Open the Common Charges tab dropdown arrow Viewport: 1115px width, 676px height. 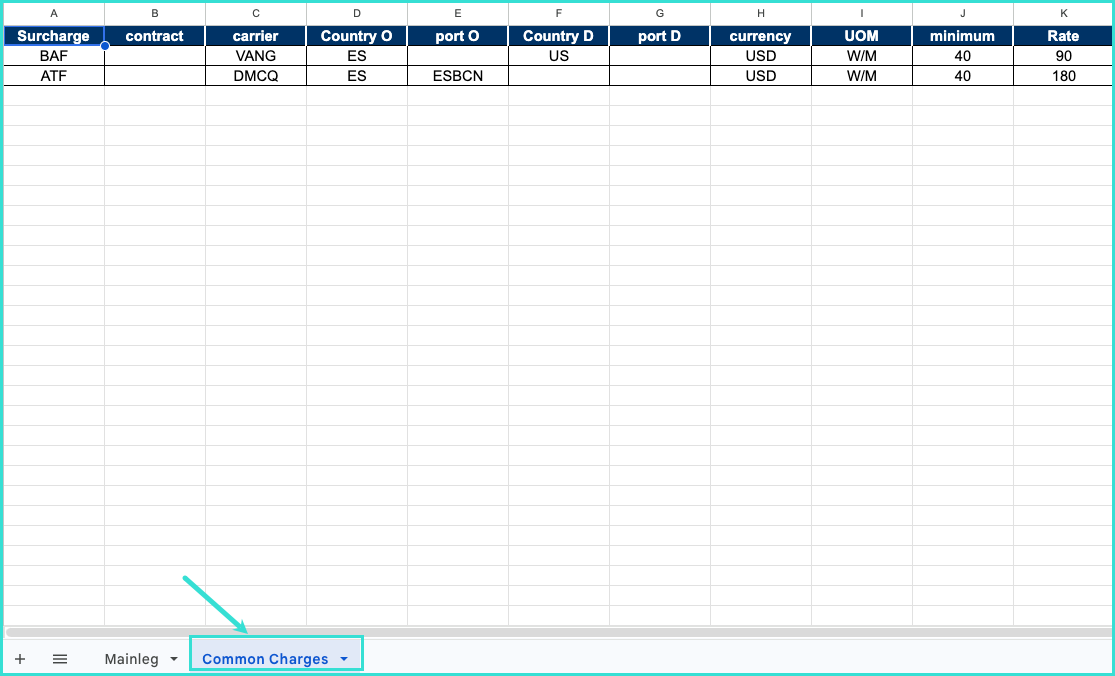(x=344, y=659)
